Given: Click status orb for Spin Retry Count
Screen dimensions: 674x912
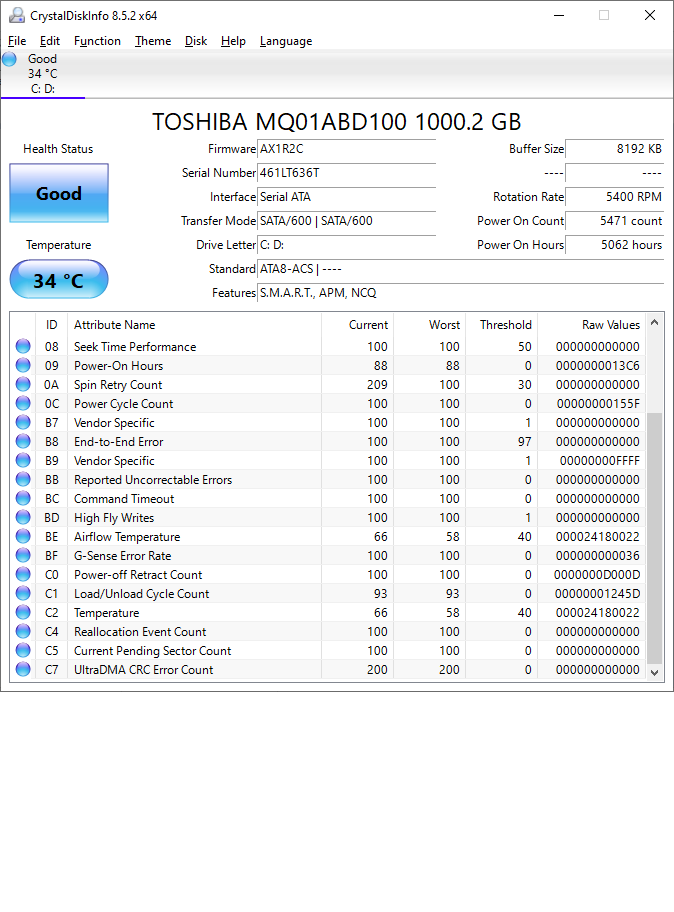Looking at the screenshot, I should pyautogui.click(x=23, y=384).
